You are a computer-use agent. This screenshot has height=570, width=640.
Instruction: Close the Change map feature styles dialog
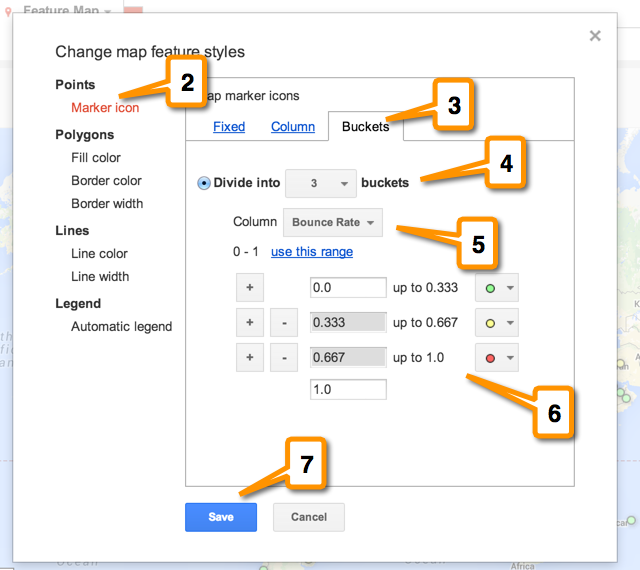595,36
